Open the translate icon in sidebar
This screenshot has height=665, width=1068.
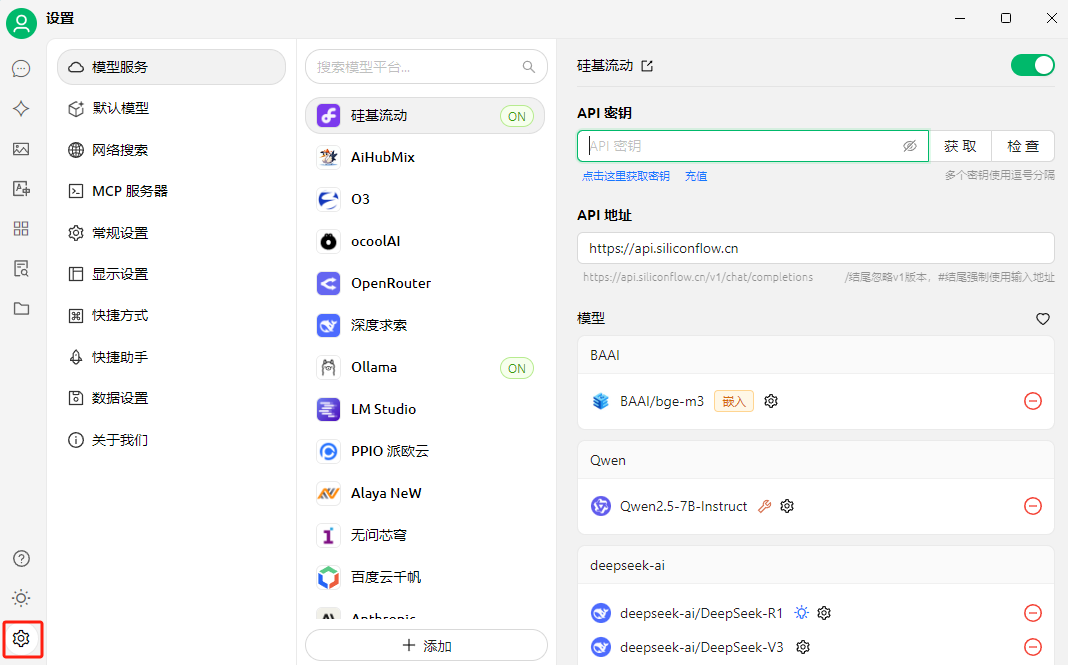click(x=21, y=188)
